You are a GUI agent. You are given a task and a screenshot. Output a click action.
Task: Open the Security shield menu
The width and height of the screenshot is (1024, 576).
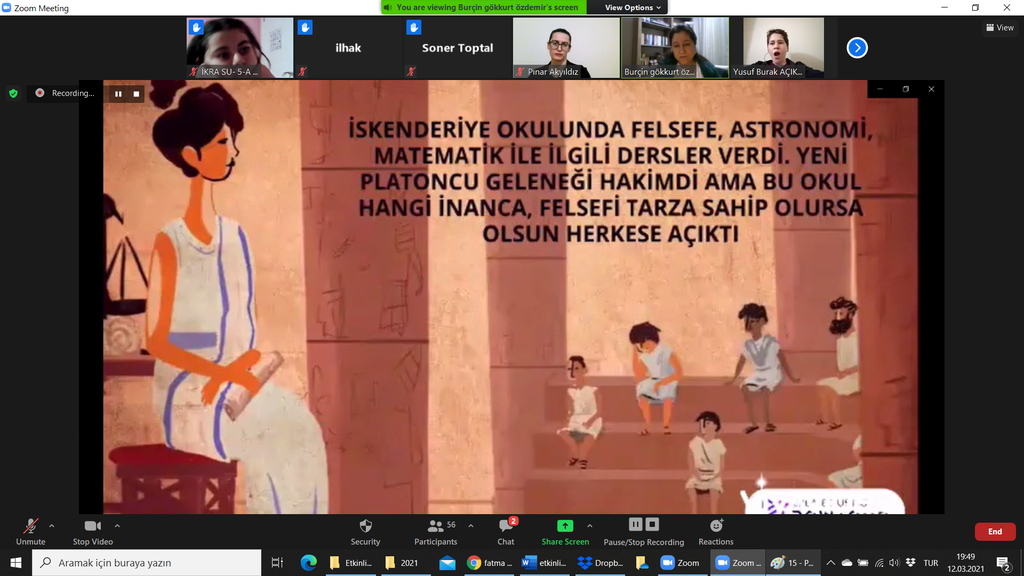(x=365, y=532)
